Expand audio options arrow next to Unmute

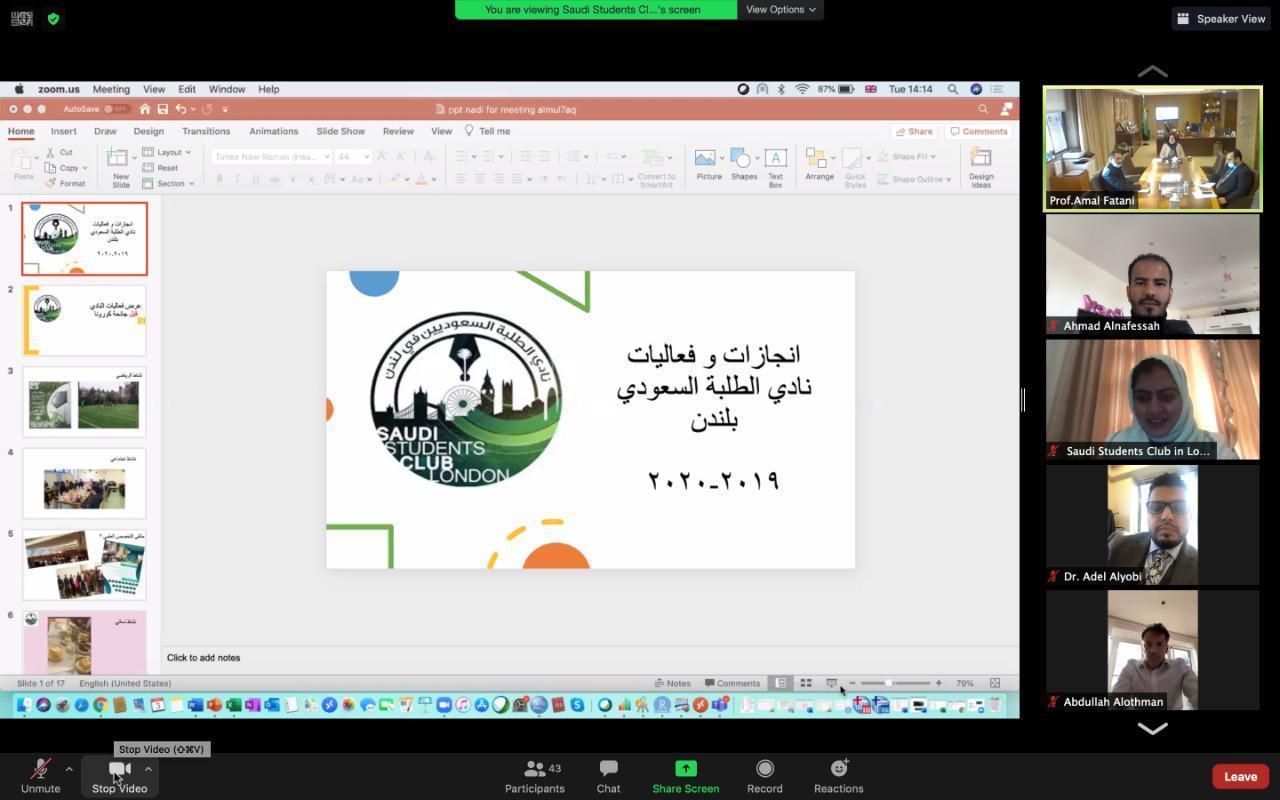coord(68,769)
